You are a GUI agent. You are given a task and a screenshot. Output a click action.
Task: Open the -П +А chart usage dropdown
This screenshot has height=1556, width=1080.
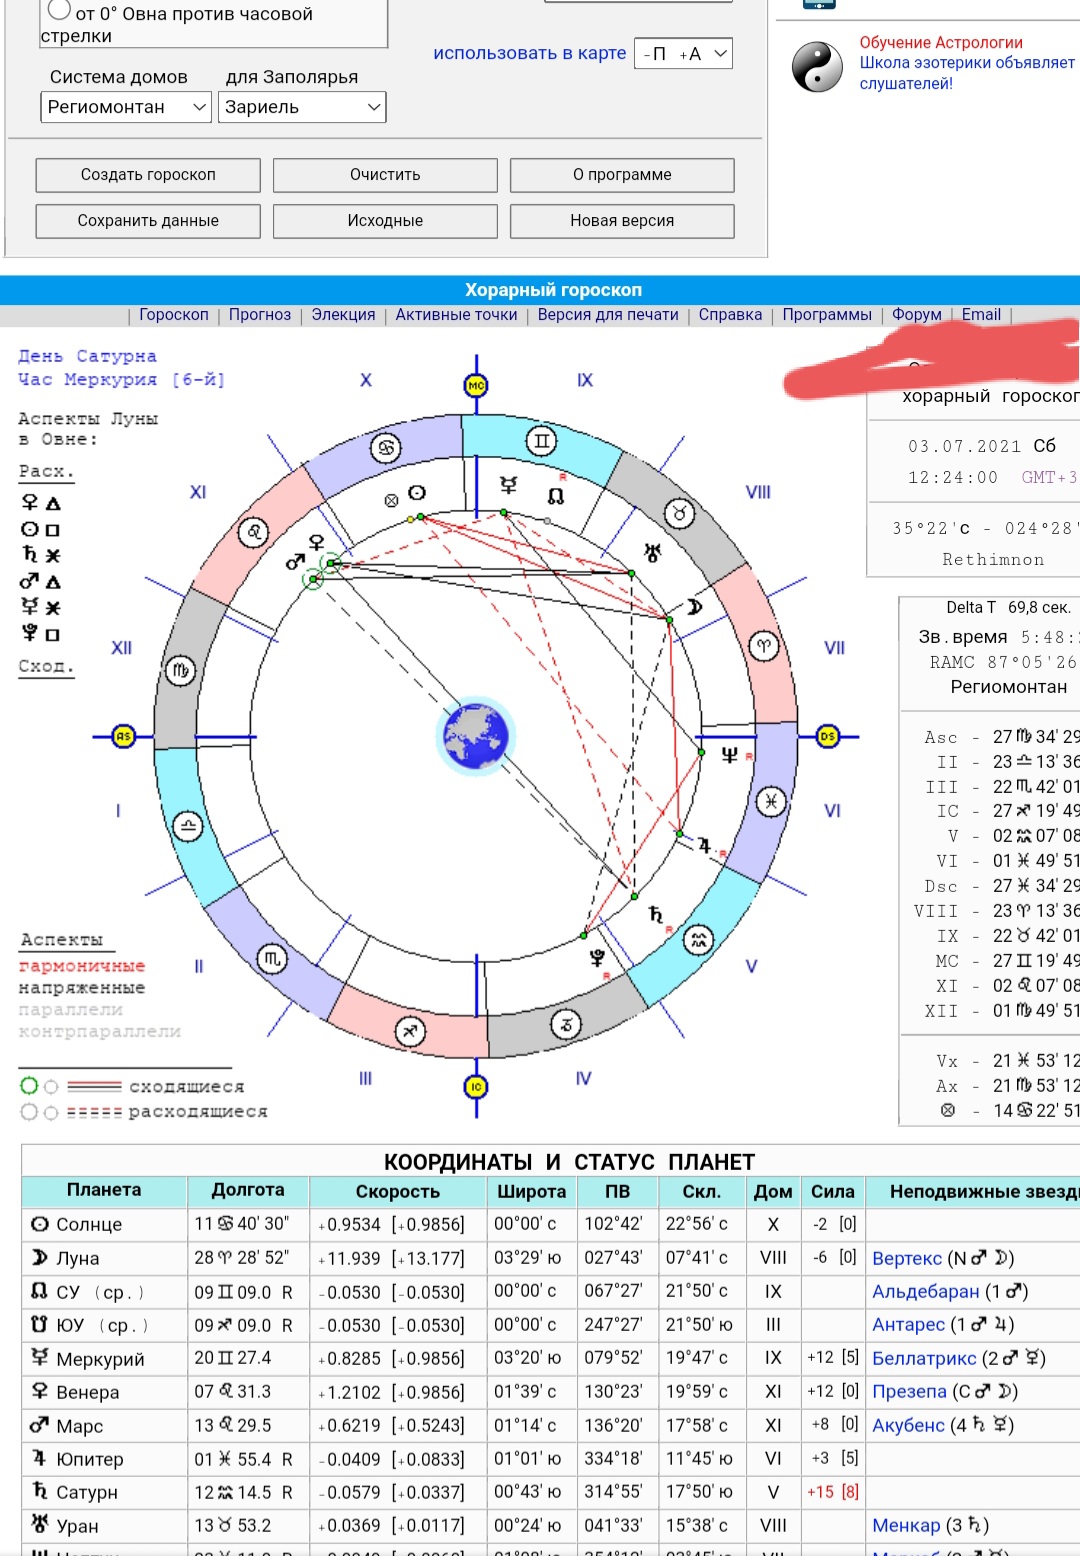(x=683, y=53)
